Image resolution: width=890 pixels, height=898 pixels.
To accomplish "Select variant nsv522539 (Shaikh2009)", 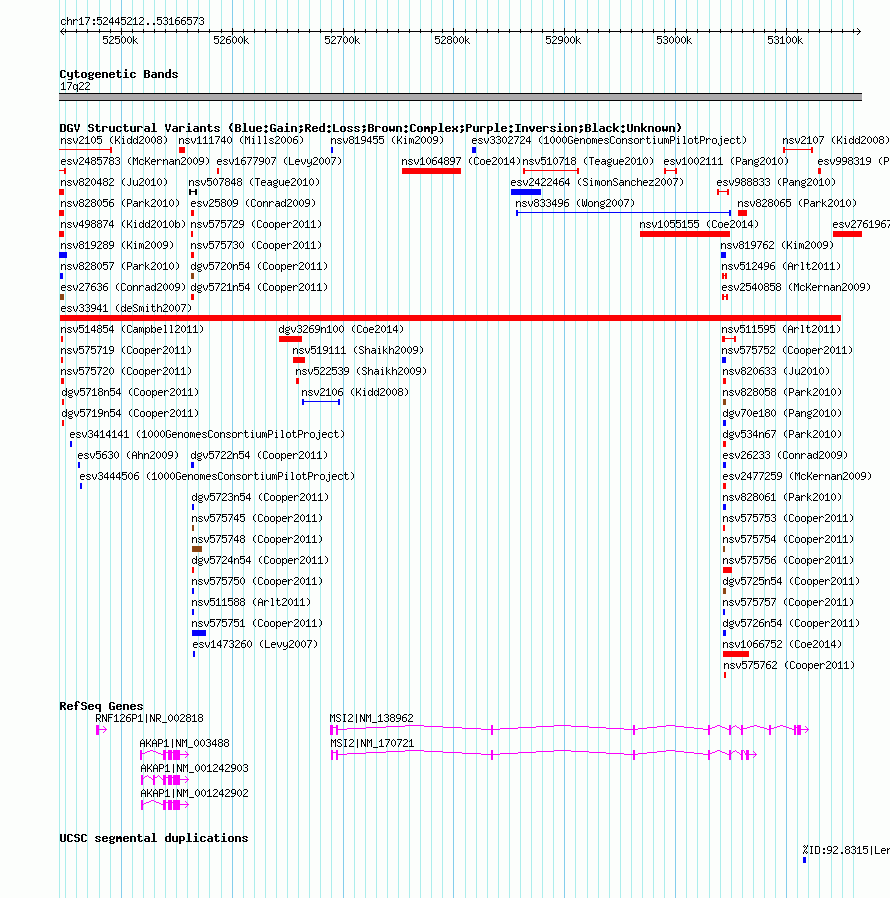I will [361, 371].
